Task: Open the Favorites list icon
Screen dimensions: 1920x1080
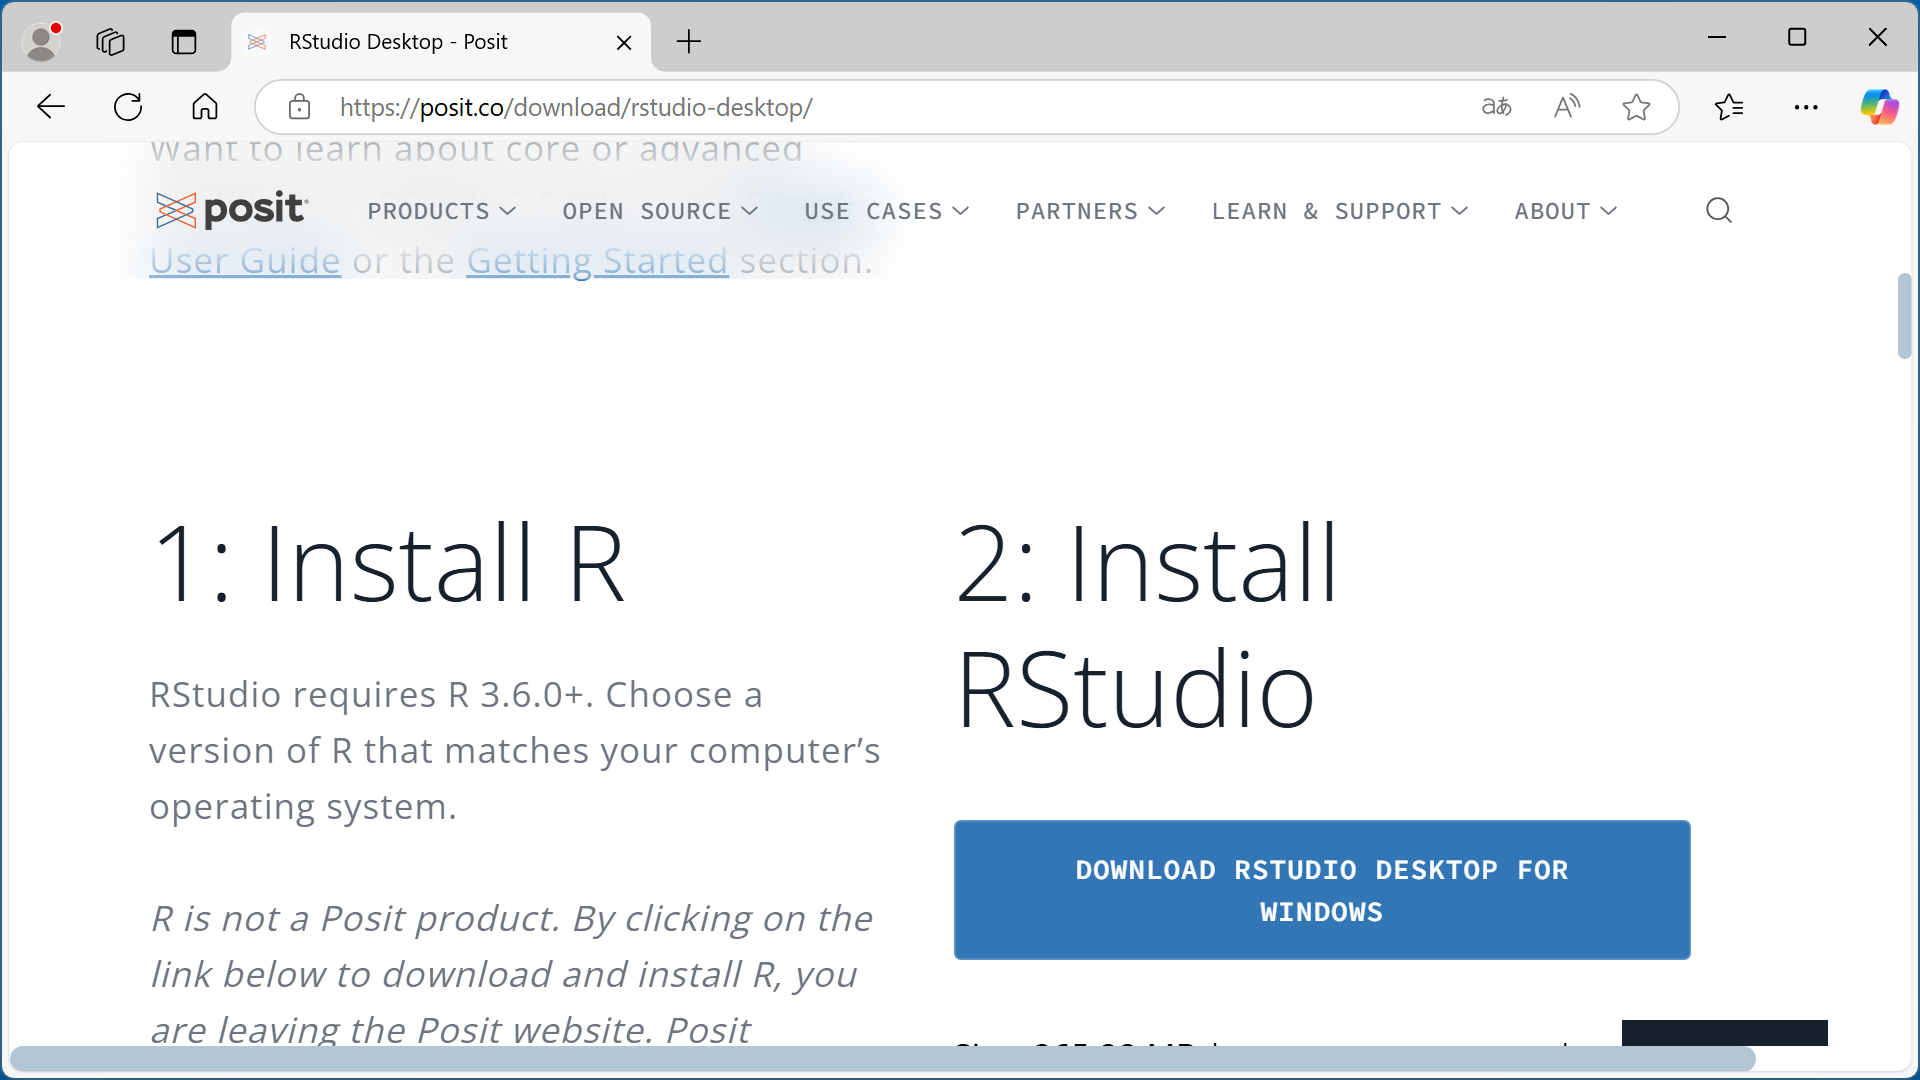Action: 1728,107
